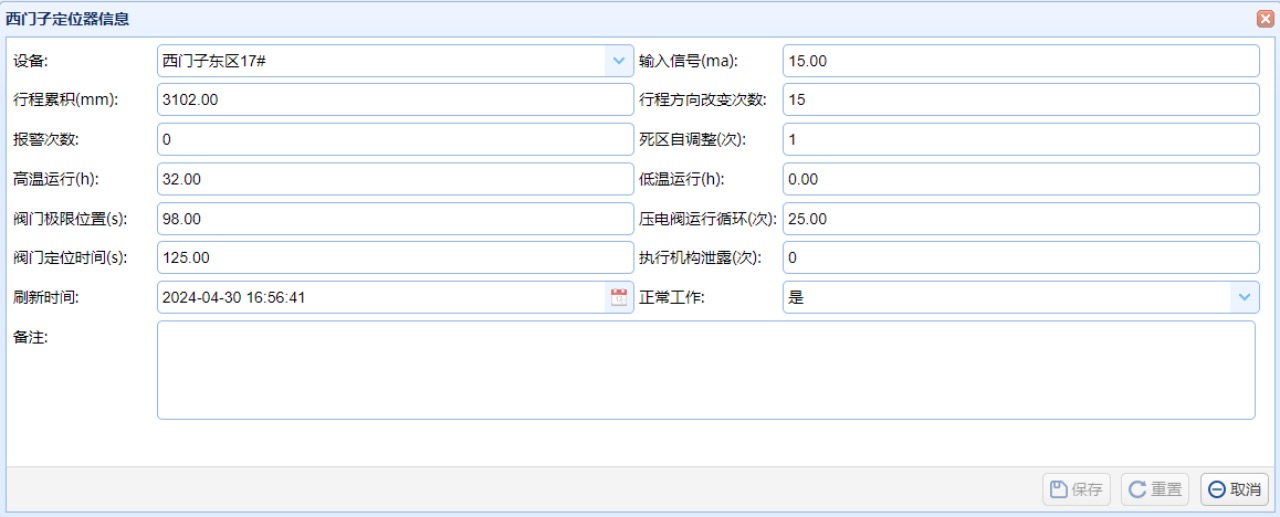Expand the 设备 dropdown list
1280x517 pixels.
(618, 61)
